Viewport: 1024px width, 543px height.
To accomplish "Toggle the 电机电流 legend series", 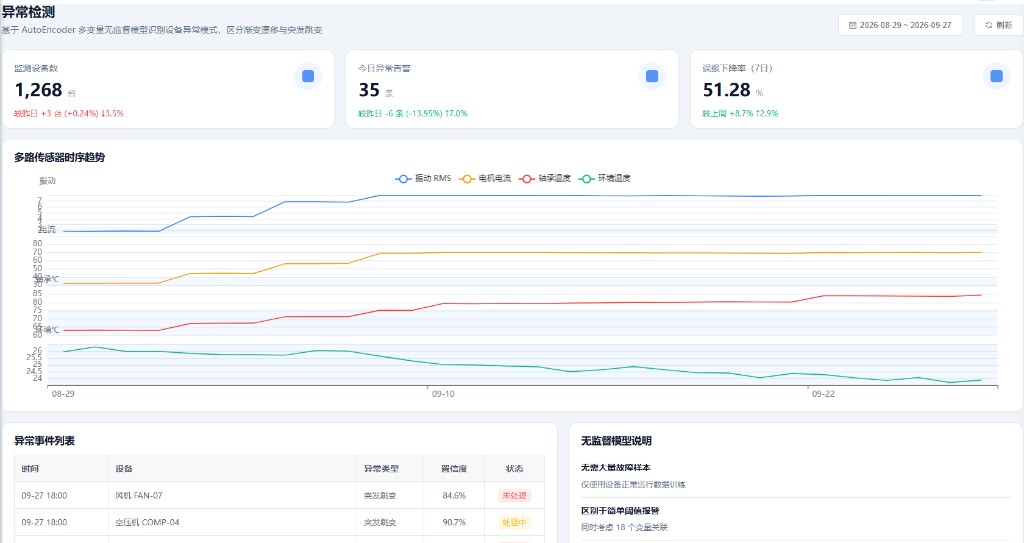I will 485,178.
